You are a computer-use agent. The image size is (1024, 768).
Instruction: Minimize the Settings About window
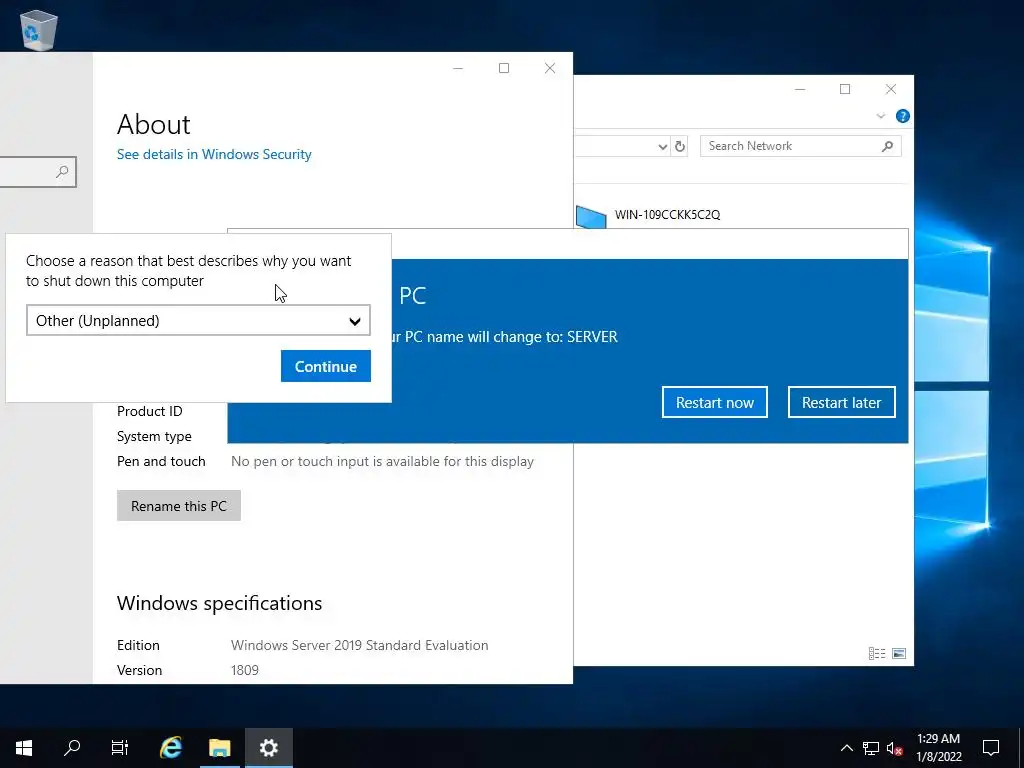pos(458,68)
